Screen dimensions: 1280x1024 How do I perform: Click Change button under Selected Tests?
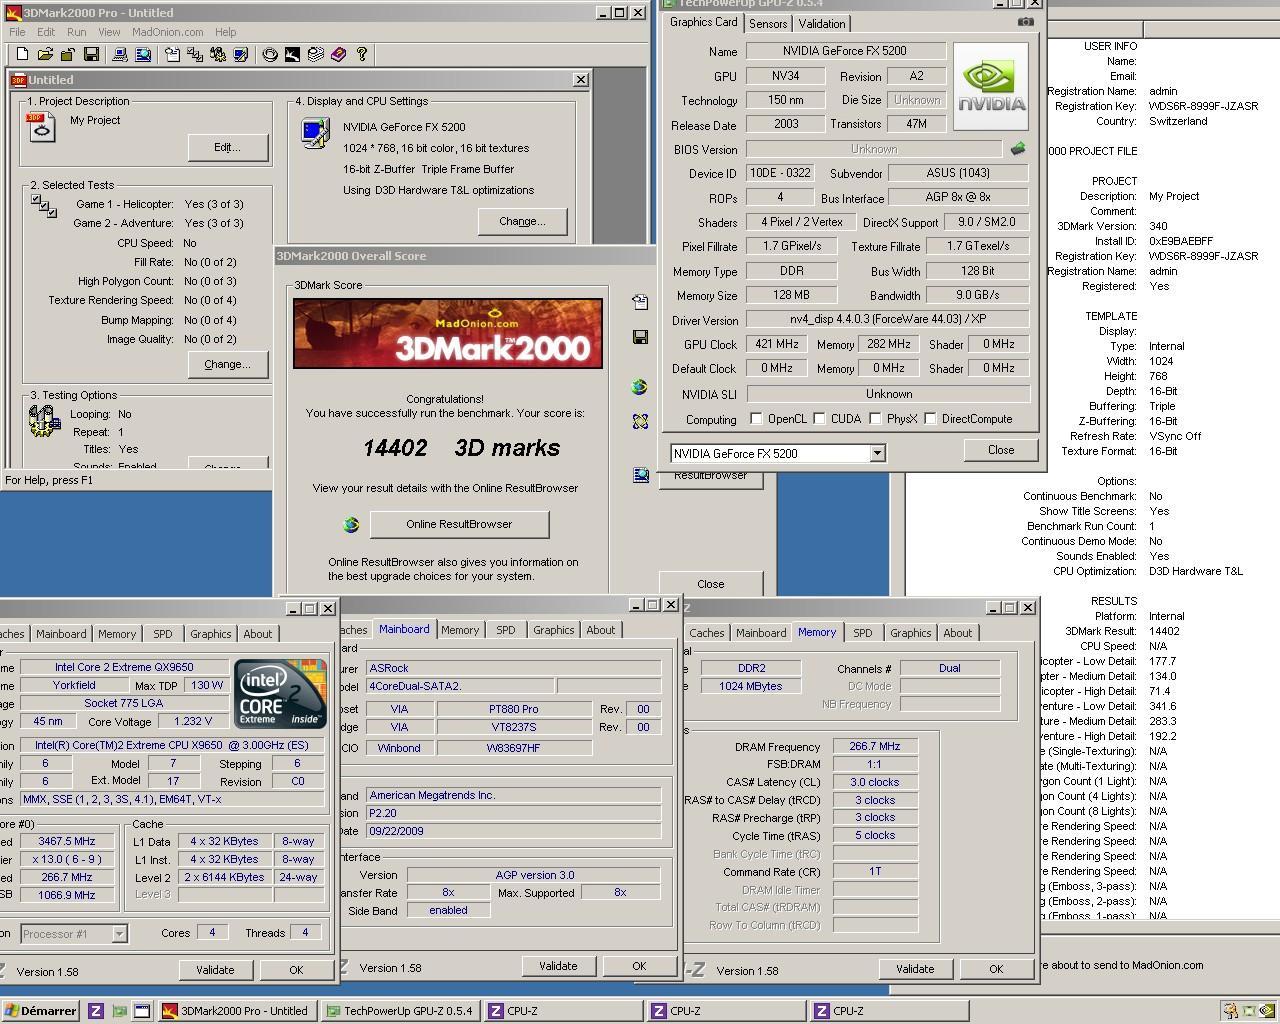coord(228,364)
